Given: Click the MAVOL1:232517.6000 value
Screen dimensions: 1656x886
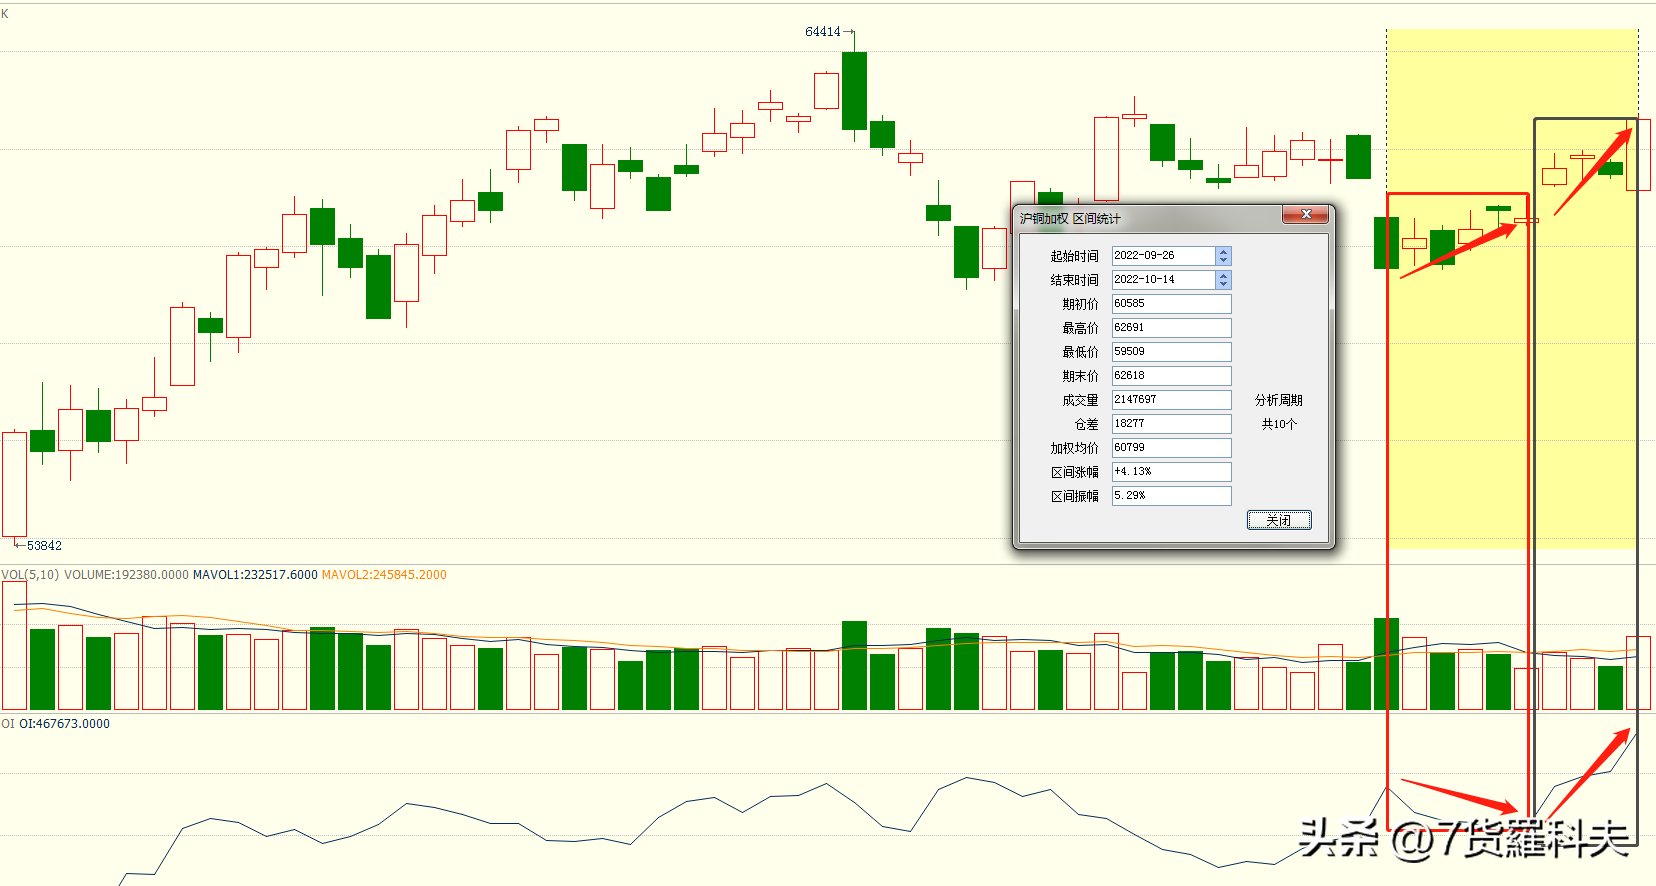Looking at the screenshot, I should click(255, 575).
